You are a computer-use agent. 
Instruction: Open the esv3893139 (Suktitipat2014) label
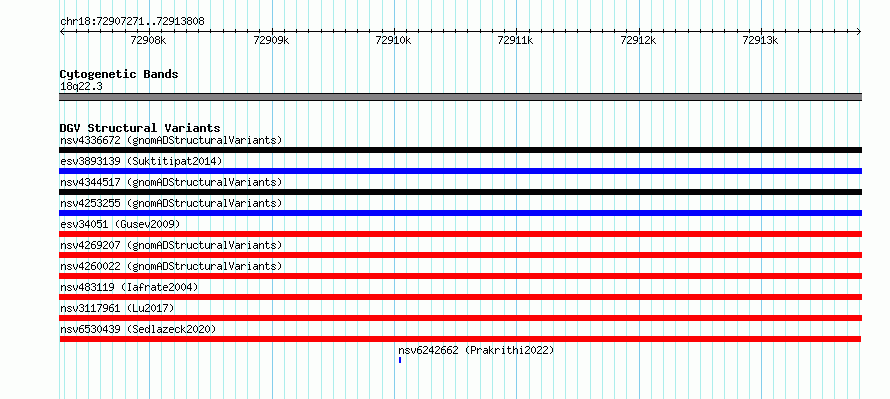[141, 161]
